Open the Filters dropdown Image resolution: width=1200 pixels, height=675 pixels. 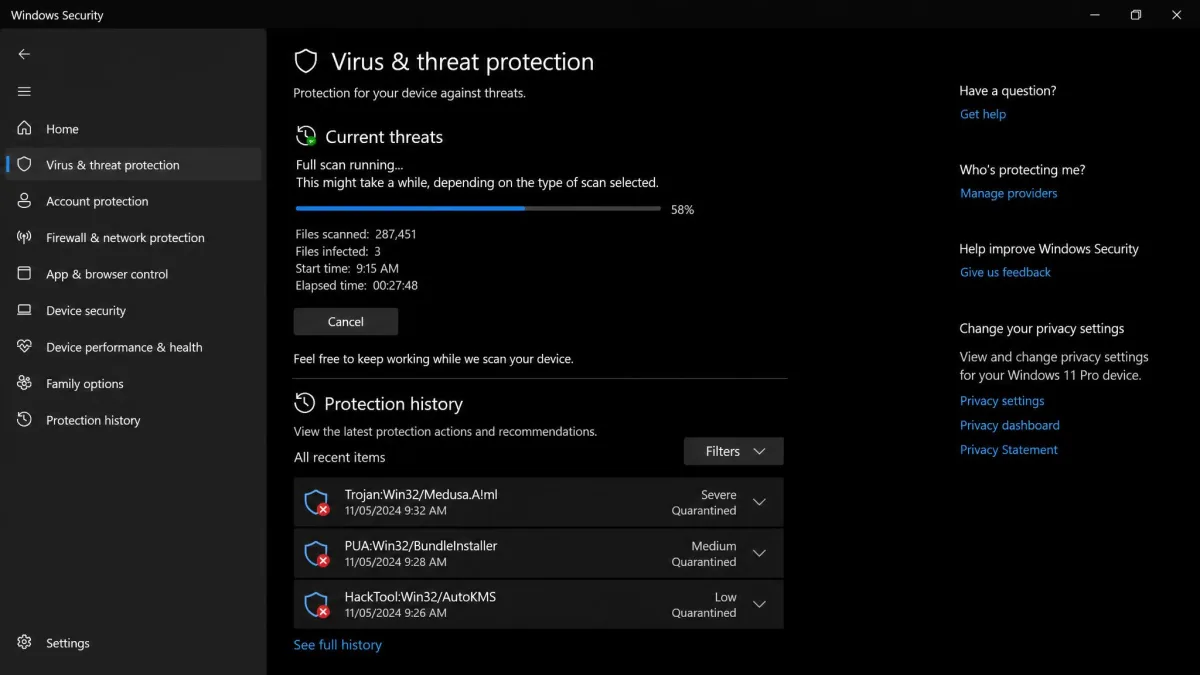(734, 451)
